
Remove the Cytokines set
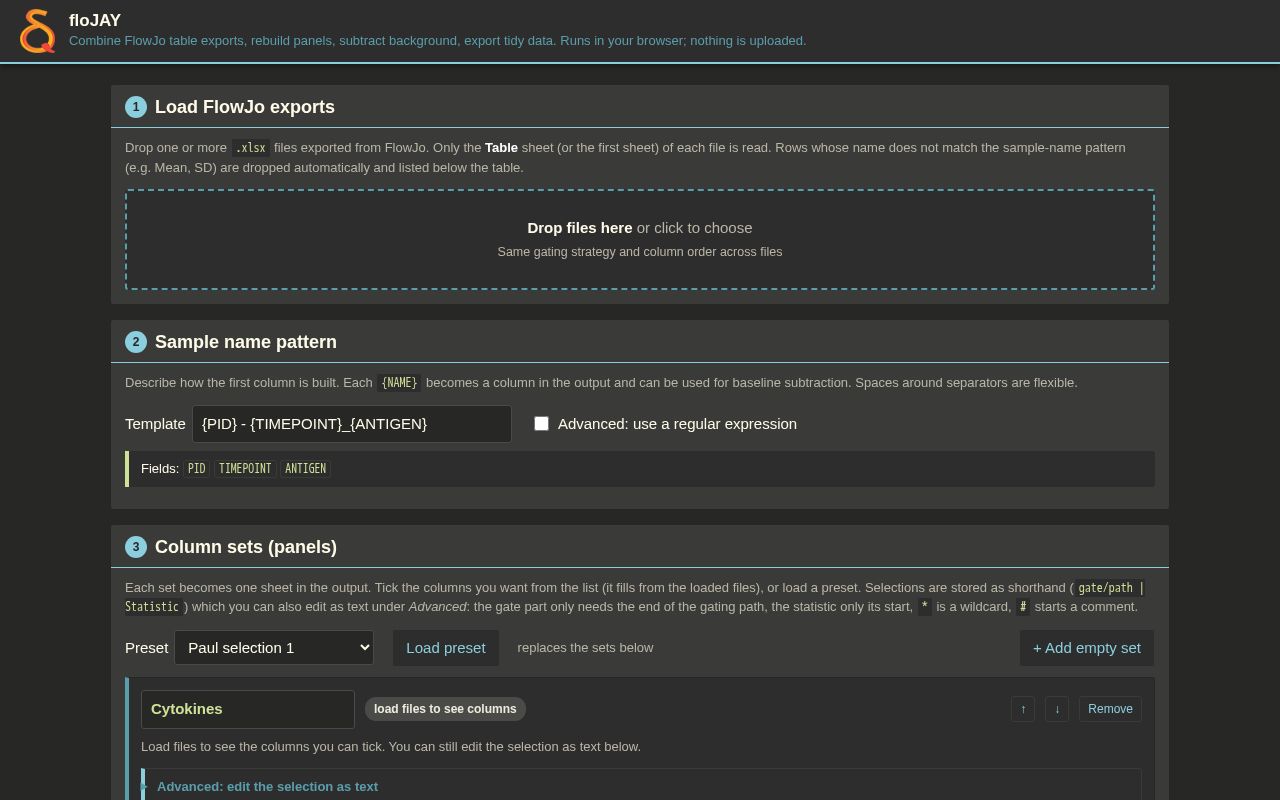pyautogui.click(x=1110, y=709)
